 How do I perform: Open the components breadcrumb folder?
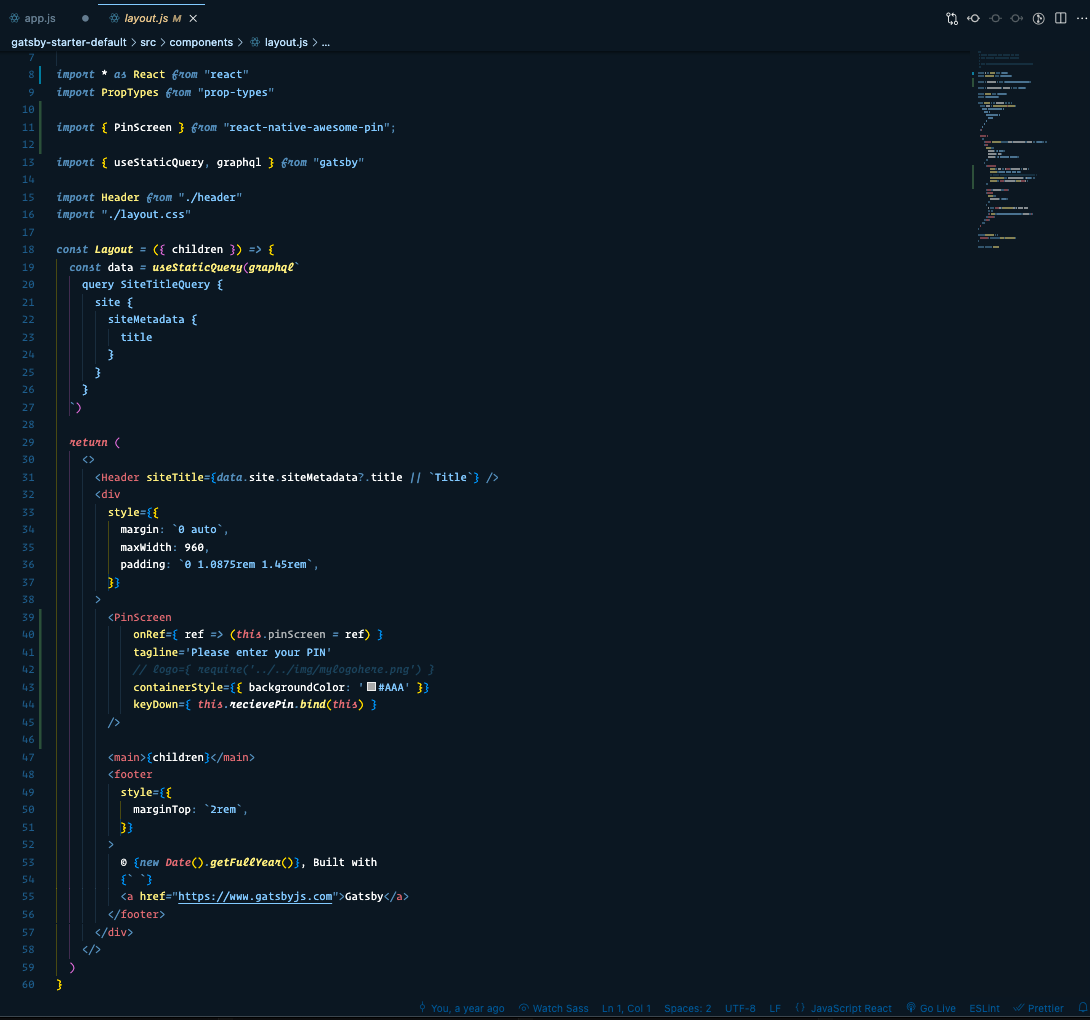tap(201, 42)
